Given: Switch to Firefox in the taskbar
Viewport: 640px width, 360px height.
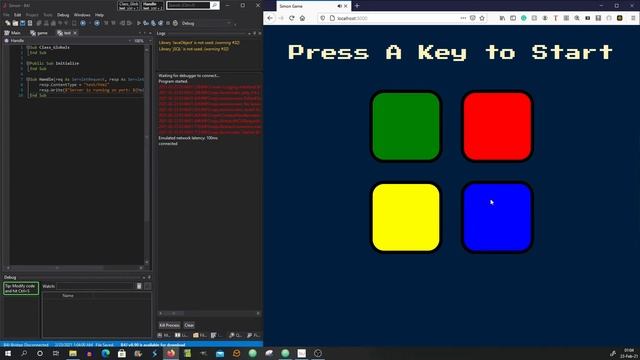Looking at the screenshot, I should (171, 353).
